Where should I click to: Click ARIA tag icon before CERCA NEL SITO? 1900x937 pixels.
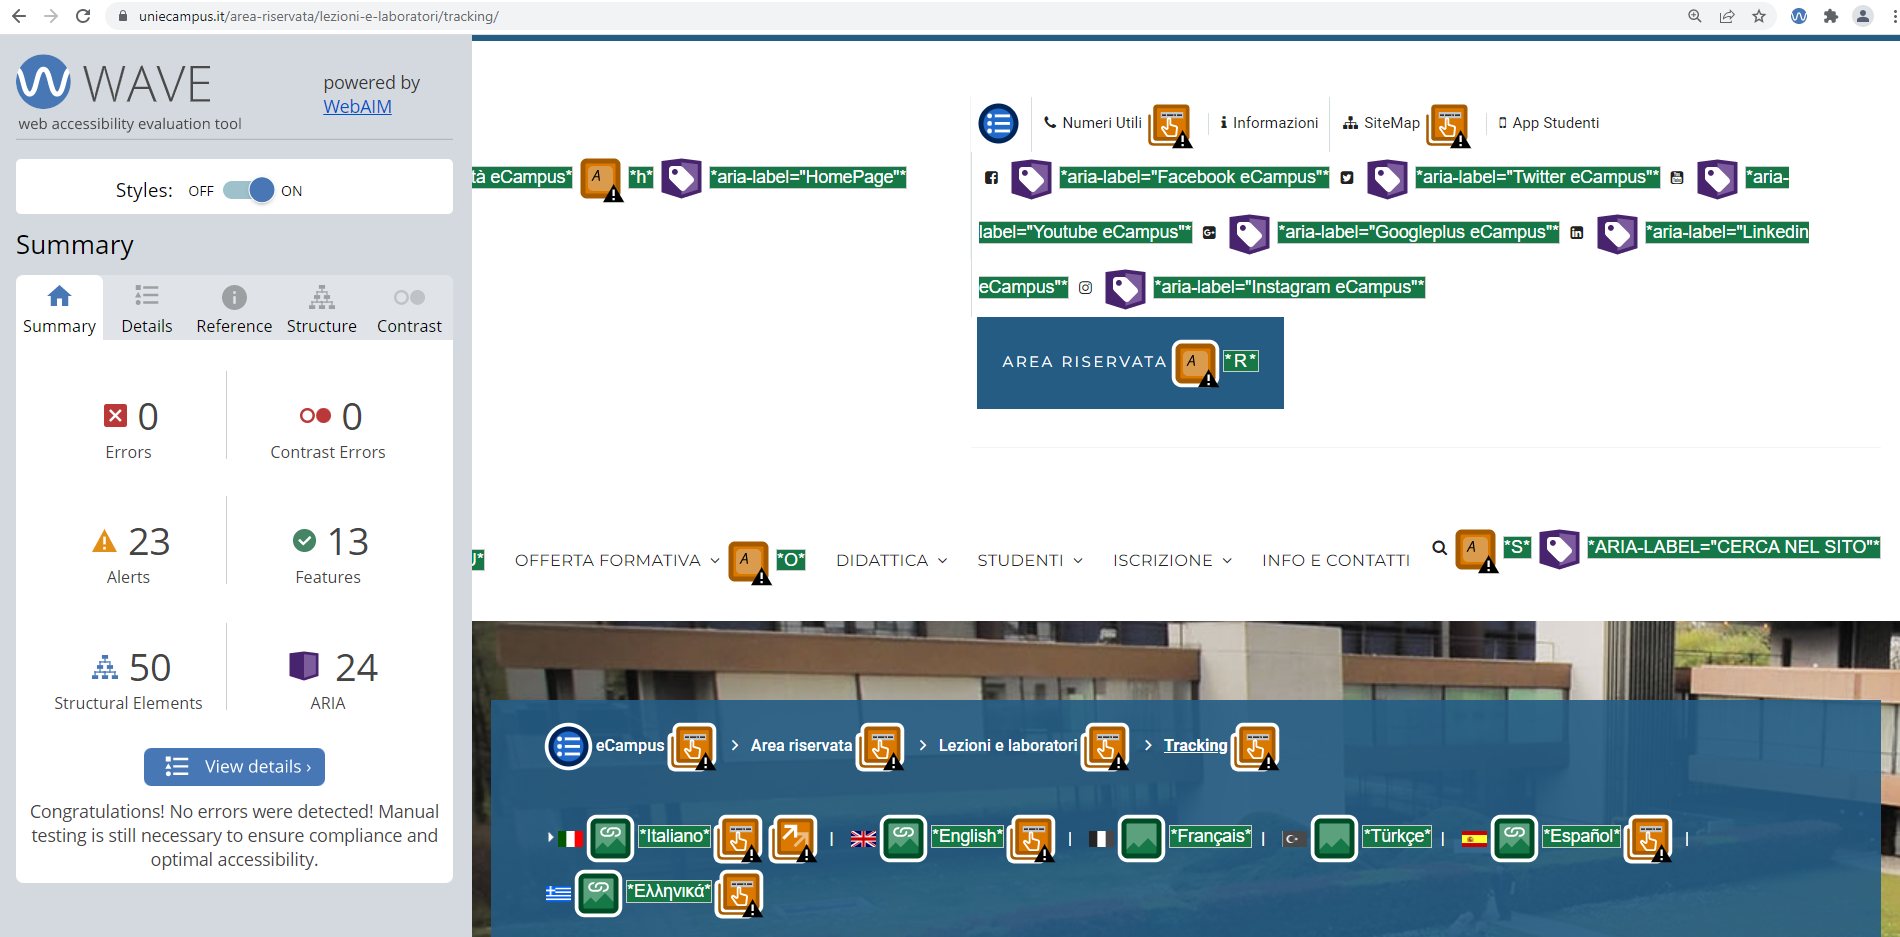tap(1559, 549)
